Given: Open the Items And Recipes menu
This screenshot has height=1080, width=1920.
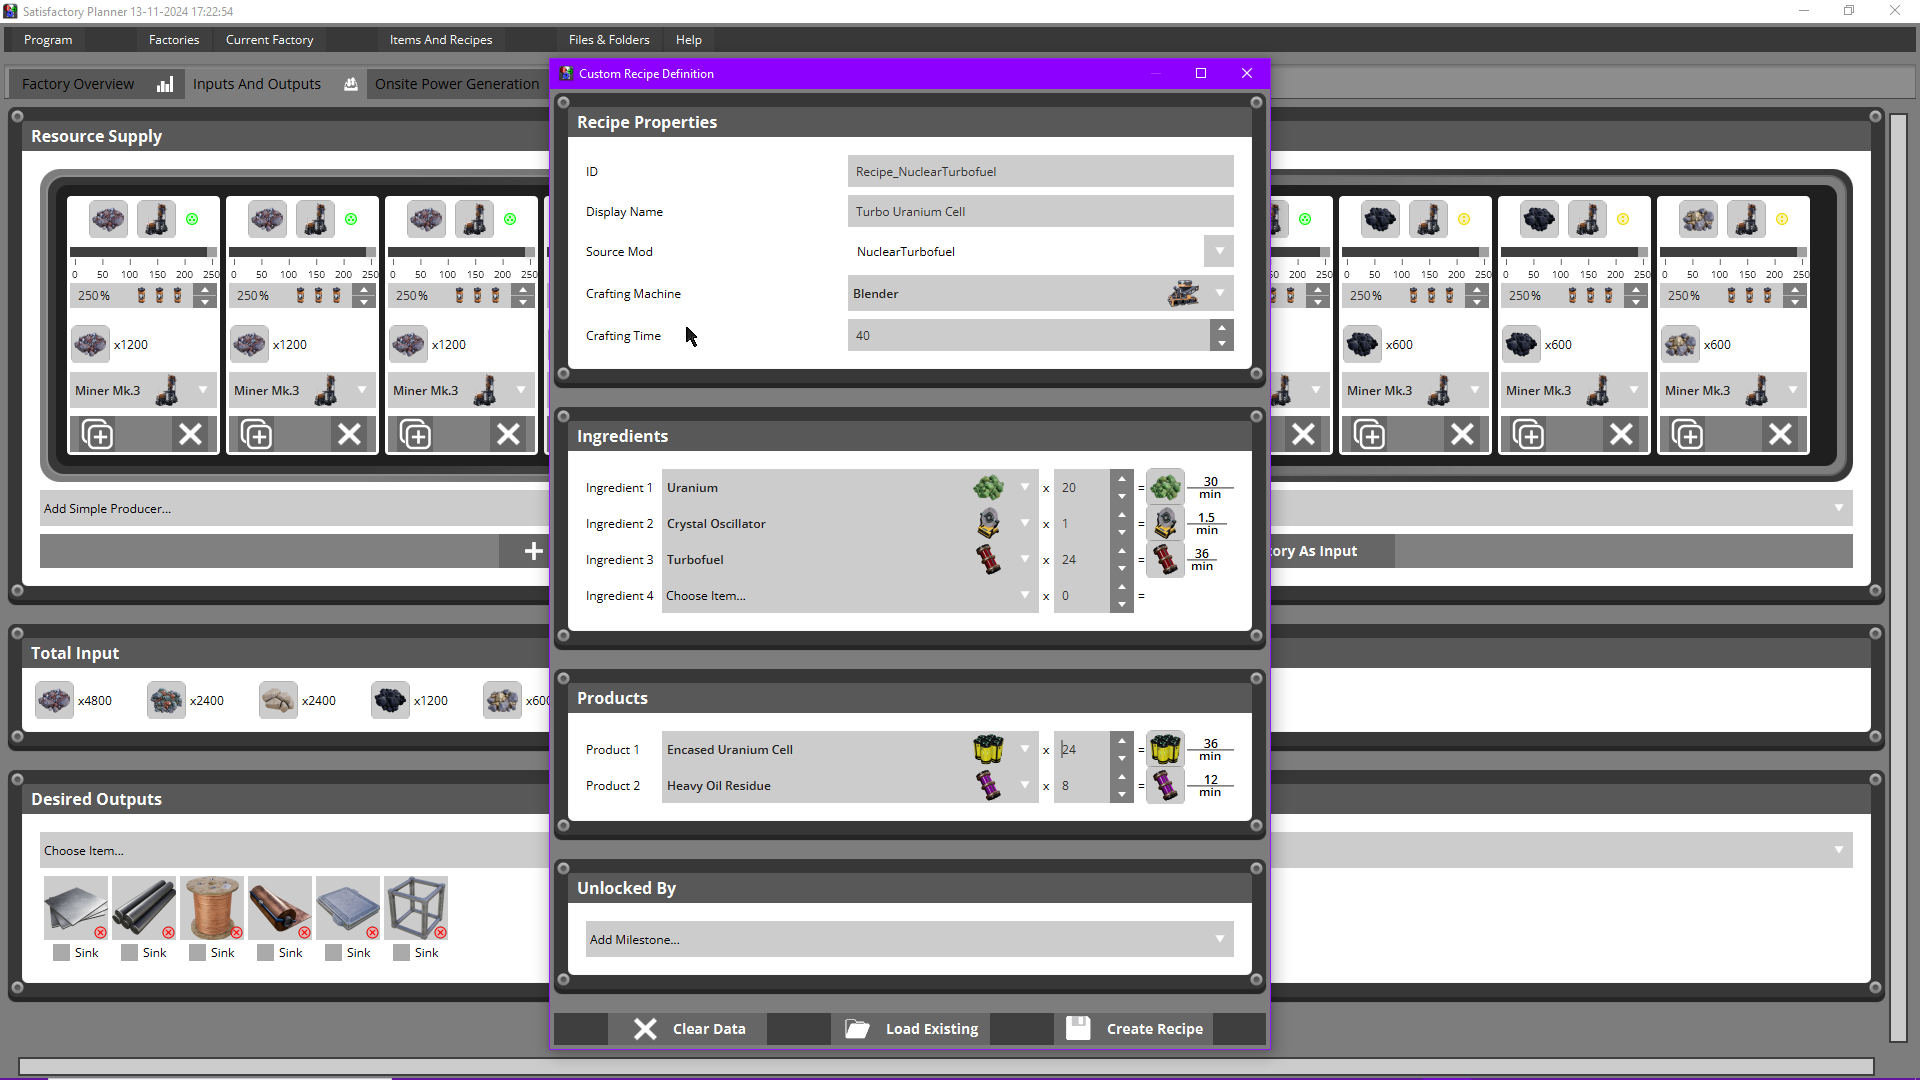Looking at the screenshot, I should tap(440, 39).
